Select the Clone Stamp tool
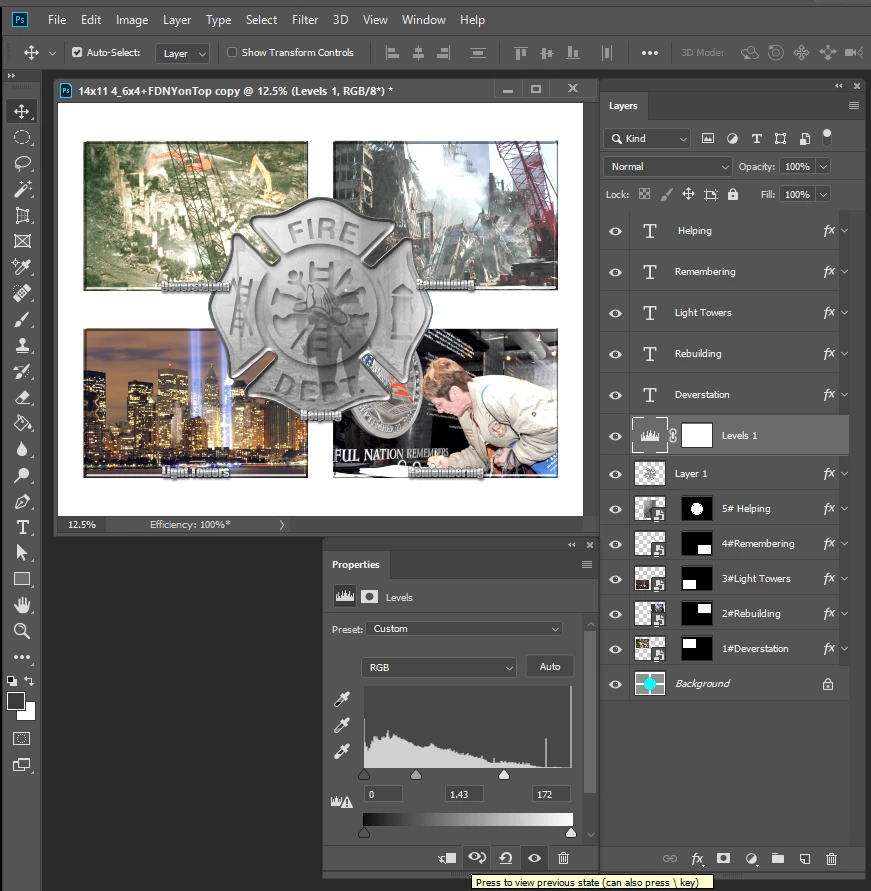 (22, 345)
